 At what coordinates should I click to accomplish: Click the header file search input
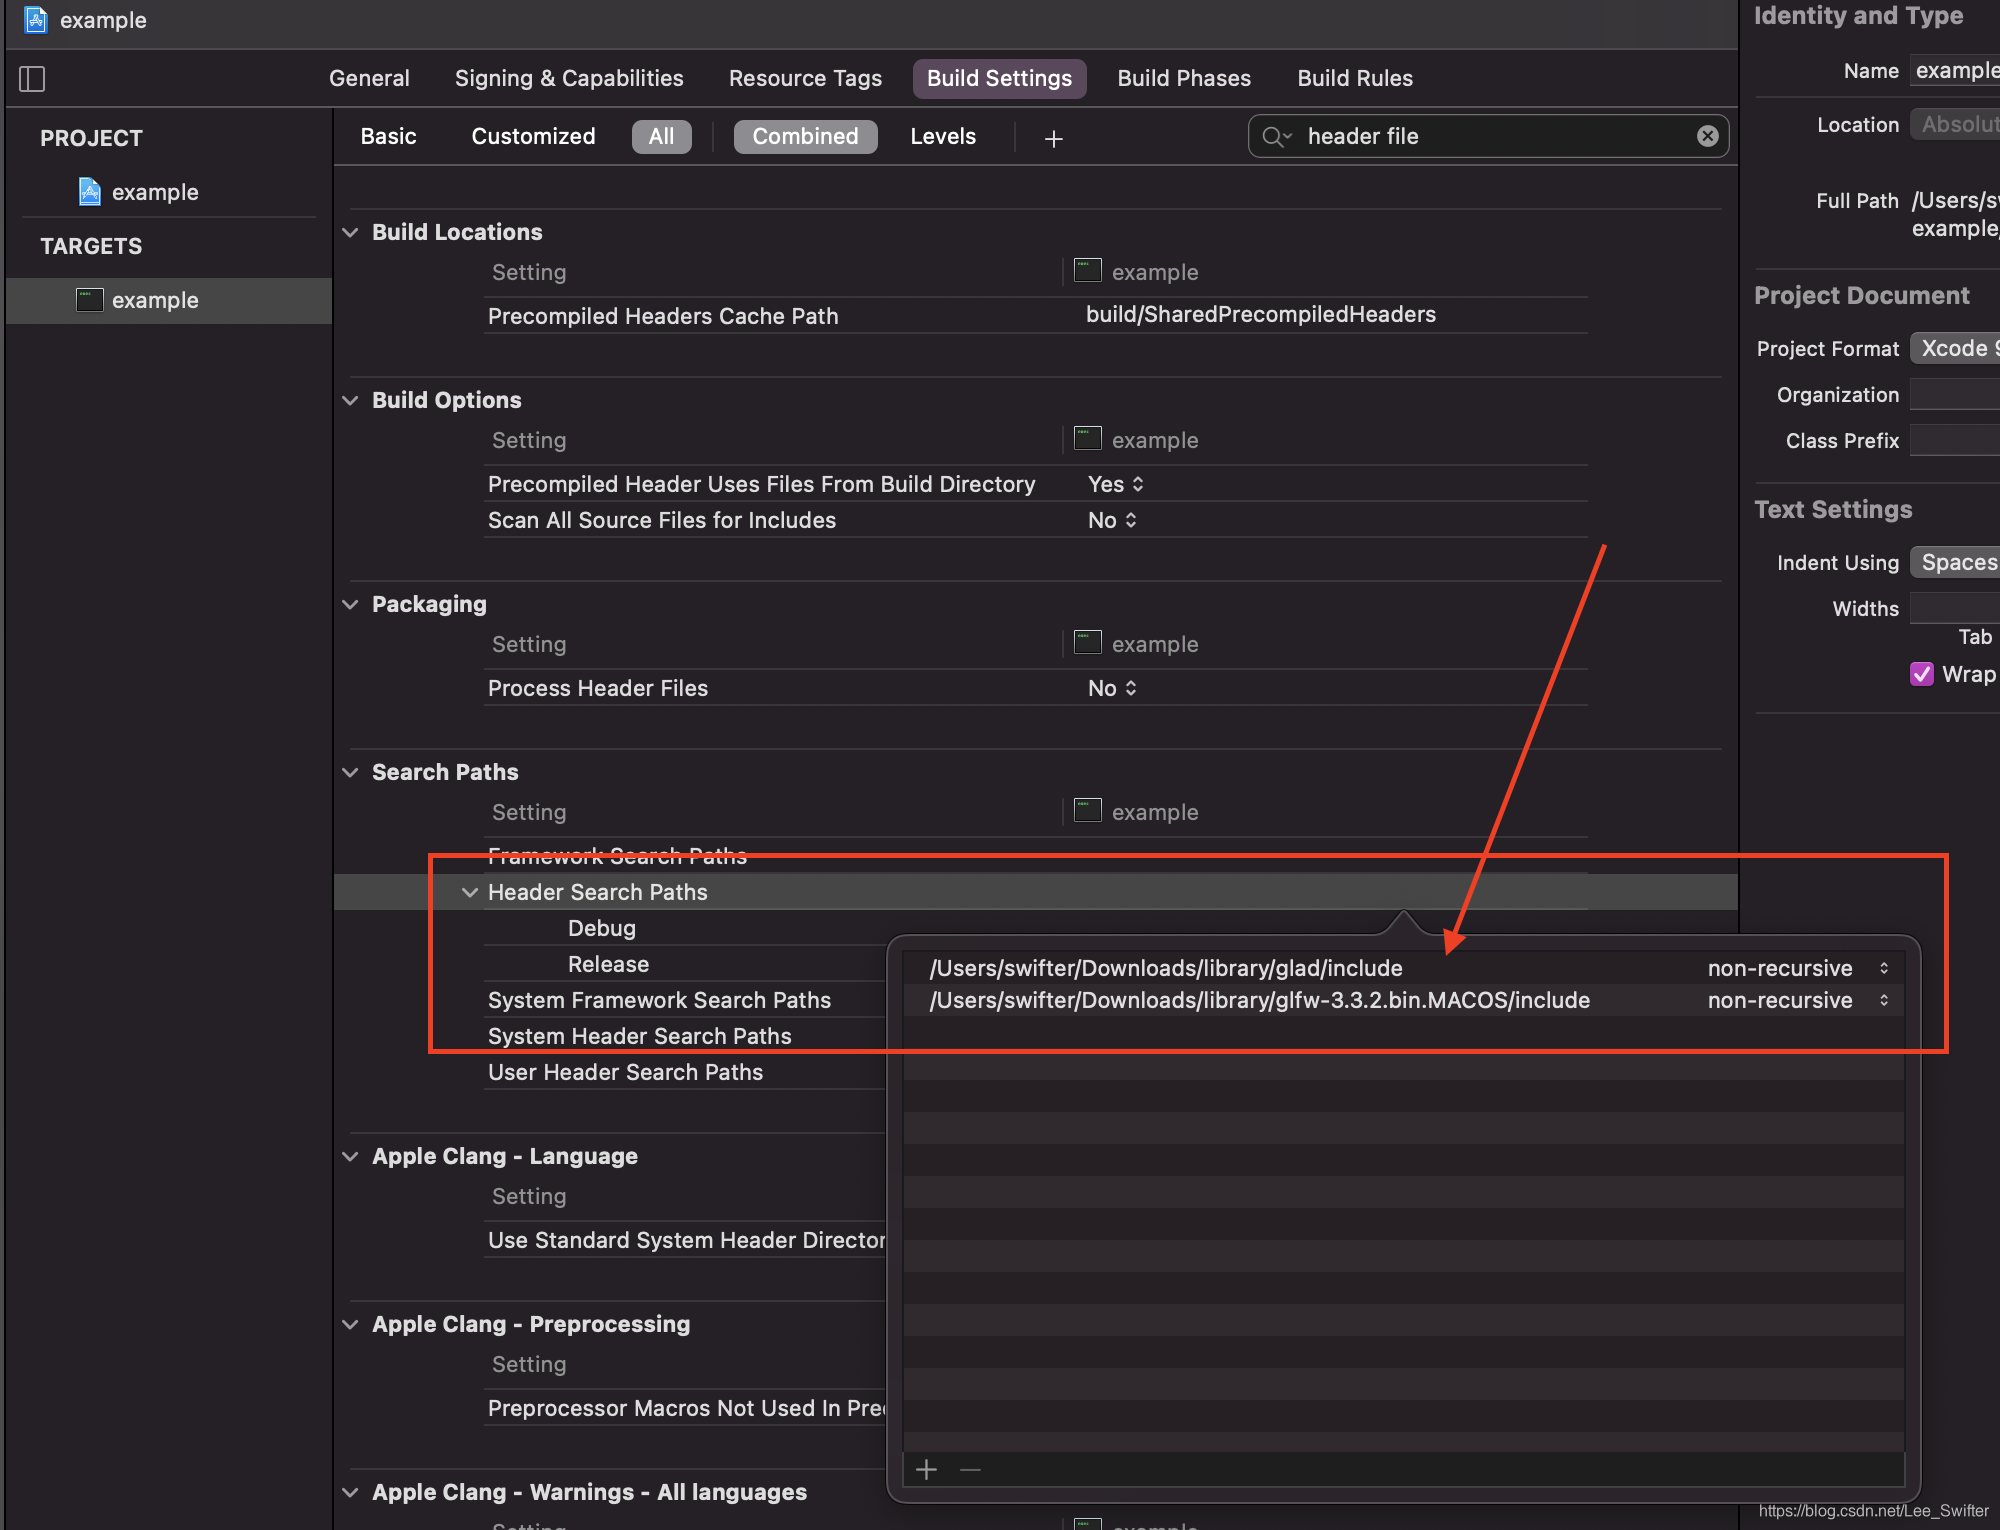(x=1490, y=136)
